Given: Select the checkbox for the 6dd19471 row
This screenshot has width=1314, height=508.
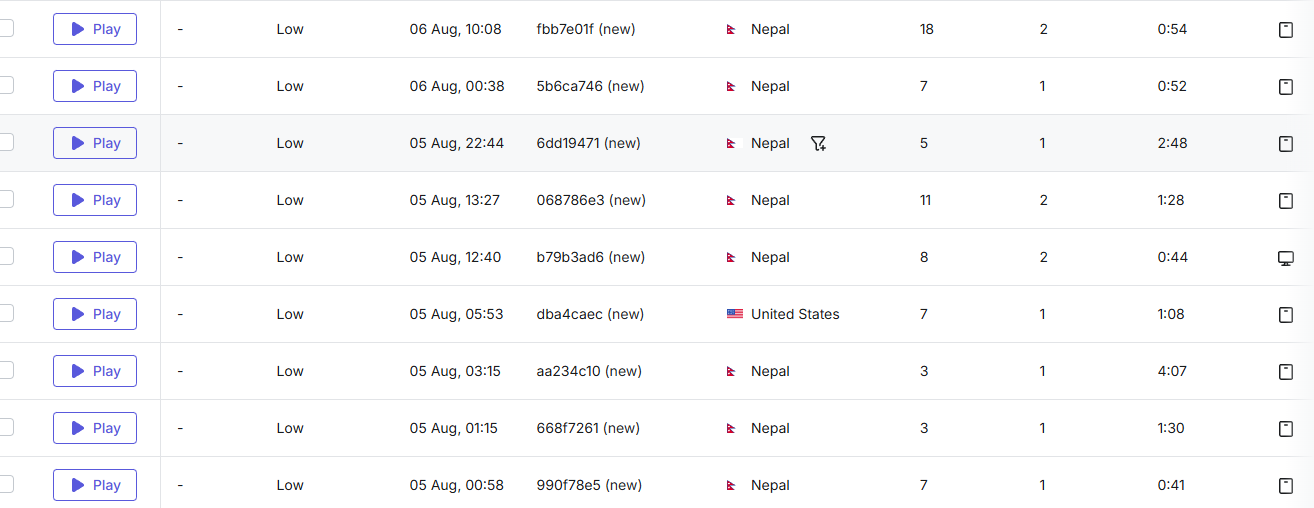Looking at the screenshot, I should 6,142.
